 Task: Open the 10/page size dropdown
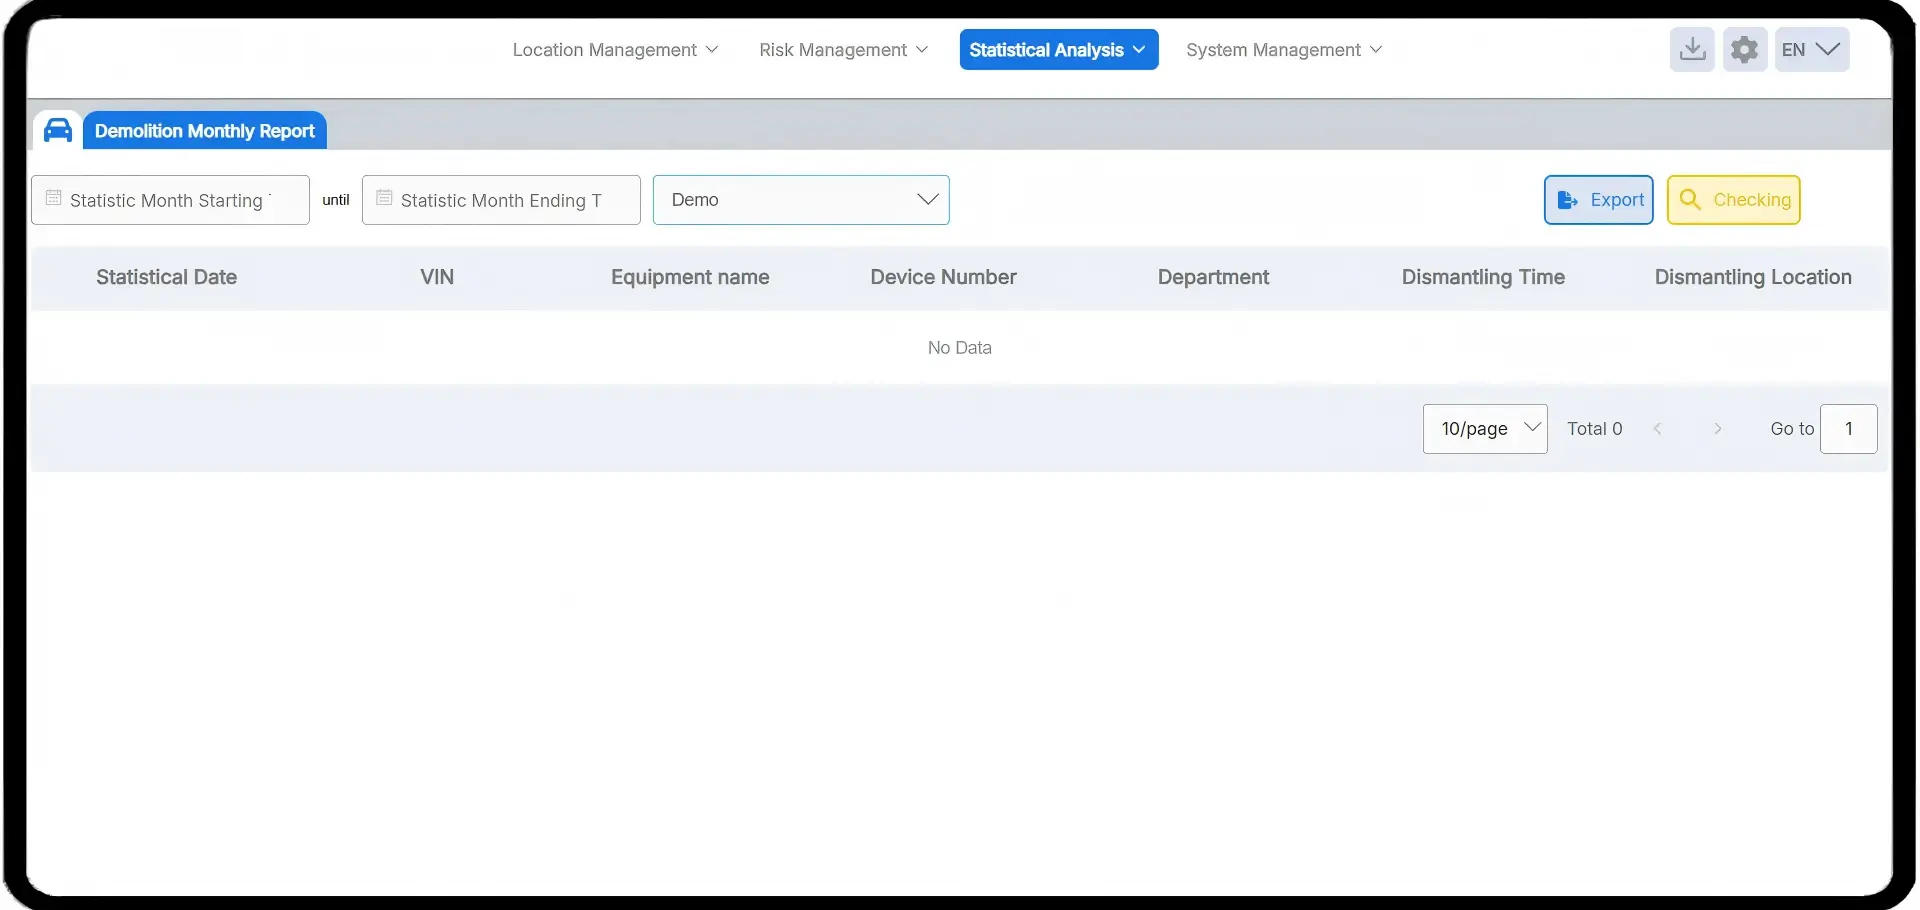point(1484,429)
